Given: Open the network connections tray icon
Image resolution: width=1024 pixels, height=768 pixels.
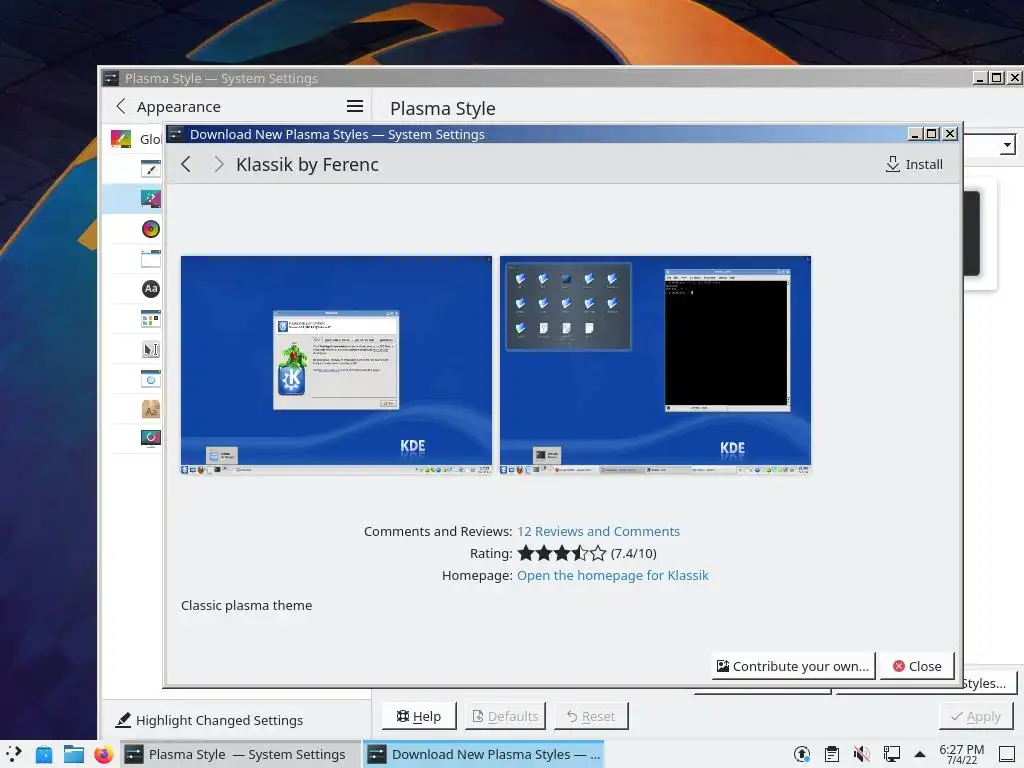Looking at the screenshot, I should tap(891, 754).
